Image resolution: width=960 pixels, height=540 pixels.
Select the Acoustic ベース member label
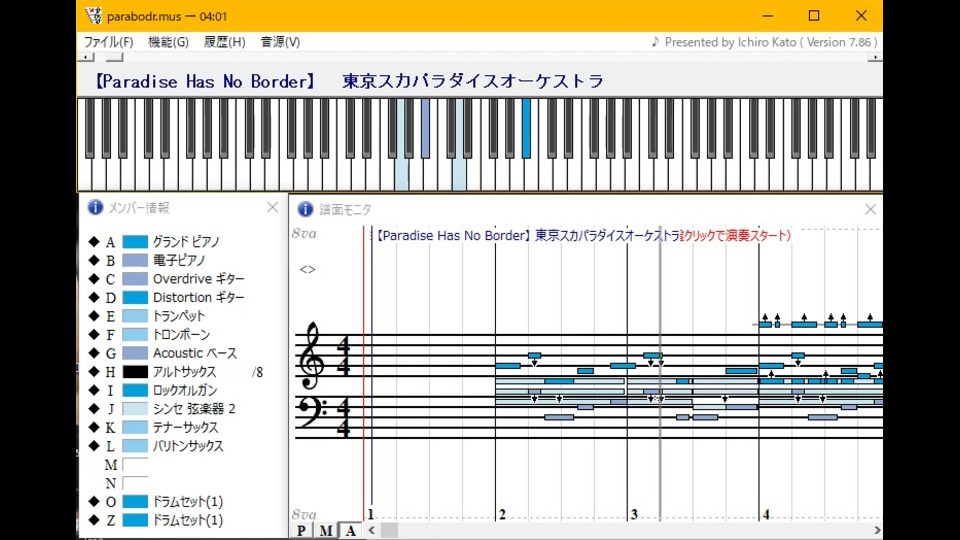pyautogui.click(x=195, y=353)
